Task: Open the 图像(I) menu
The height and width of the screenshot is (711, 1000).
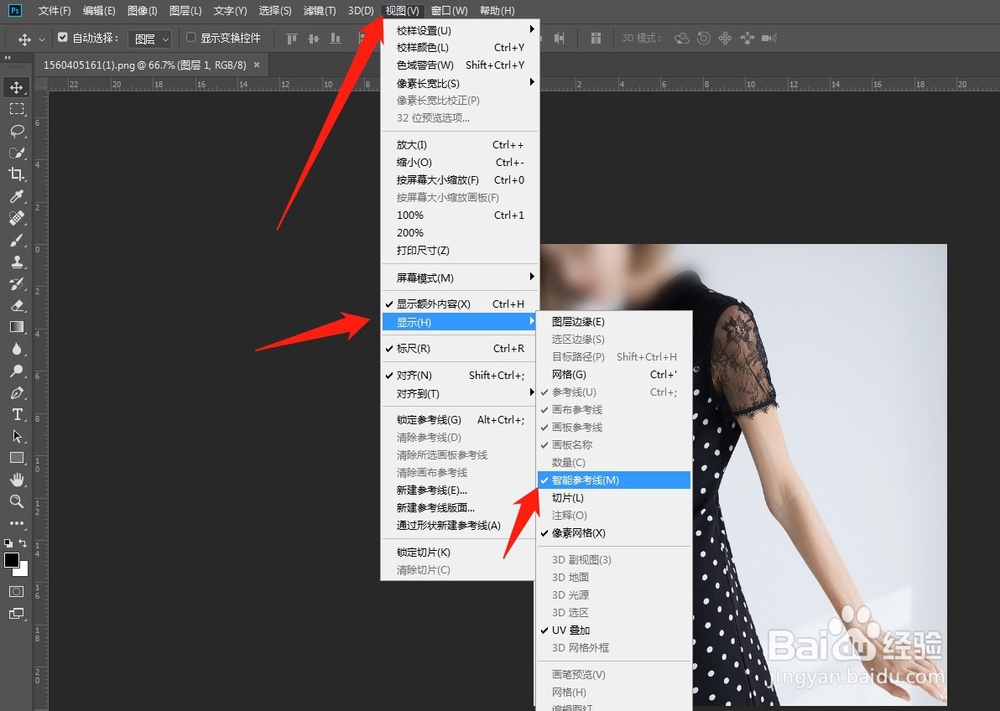Action: 142,11
